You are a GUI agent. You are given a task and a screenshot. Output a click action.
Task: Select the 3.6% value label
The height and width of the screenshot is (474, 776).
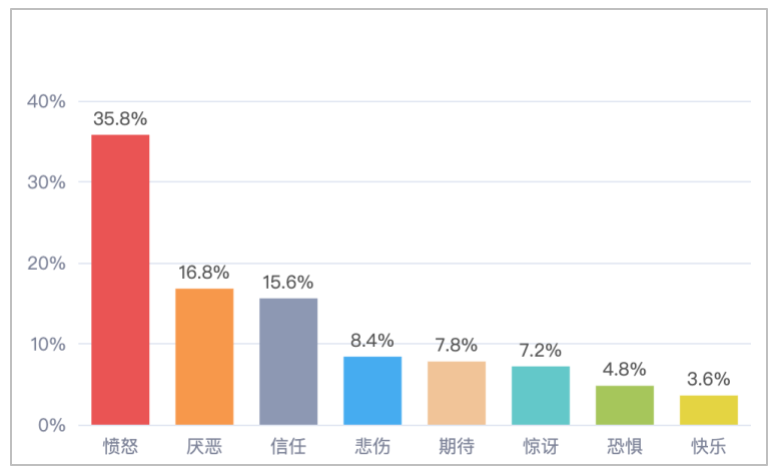point(709,379)
